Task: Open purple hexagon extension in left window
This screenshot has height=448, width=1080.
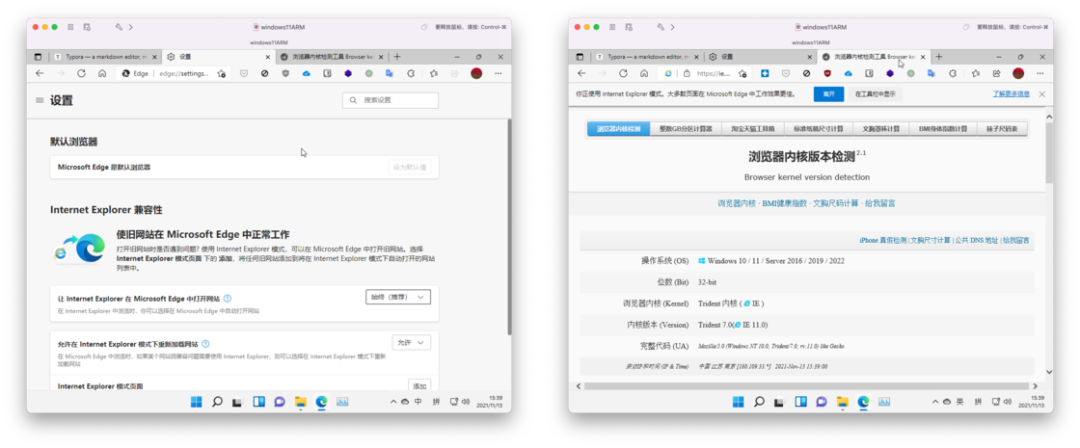Action: pyautogui.click(x=348, y=73)
